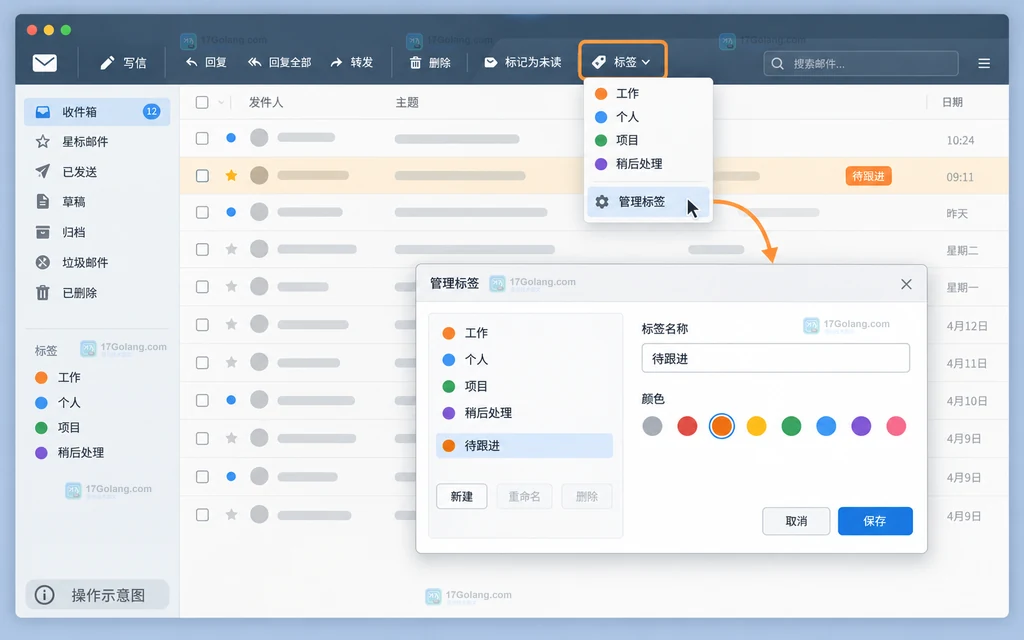Click the 新建 button in dialog

[462, 497]
